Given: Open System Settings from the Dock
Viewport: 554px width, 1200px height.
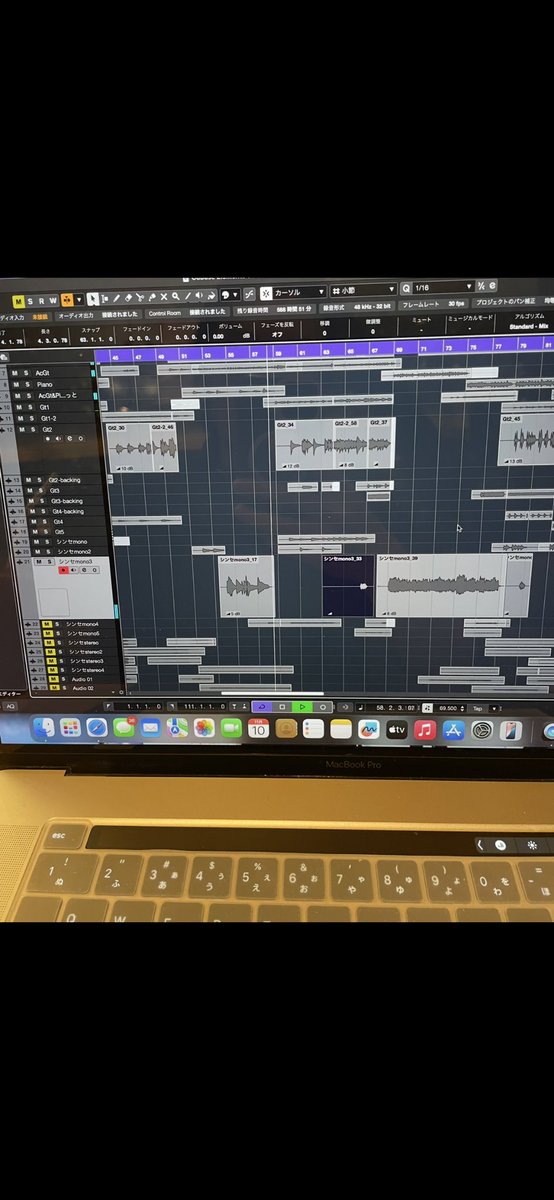Looking at the screenshot, I should point(482,730).
